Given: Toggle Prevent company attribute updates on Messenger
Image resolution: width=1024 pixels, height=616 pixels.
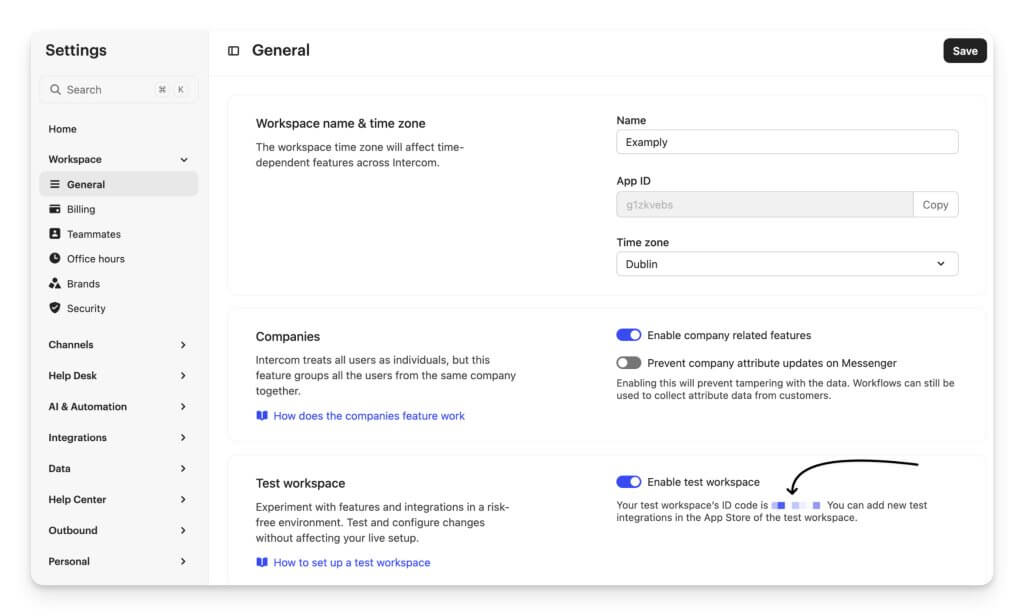Looking at the screenshot, I should (630, 363).
